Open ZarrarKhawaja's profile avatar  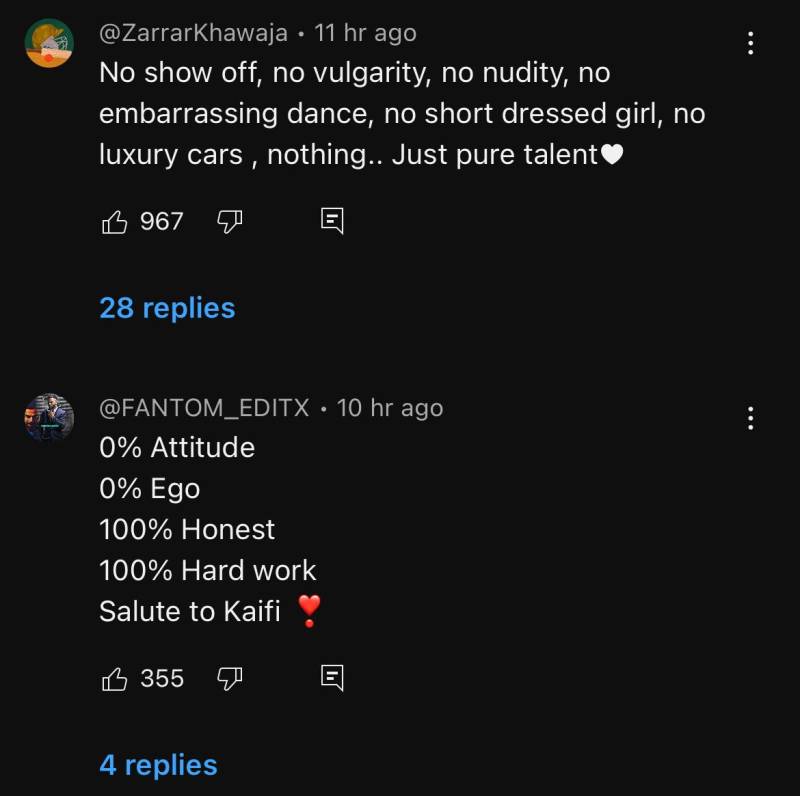click(x=49, y=44)
